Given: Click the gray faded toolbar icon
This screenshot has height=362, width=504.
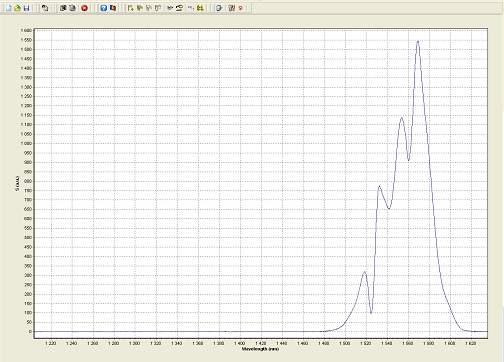Looking at the screenshot, I should pos(149,8).
